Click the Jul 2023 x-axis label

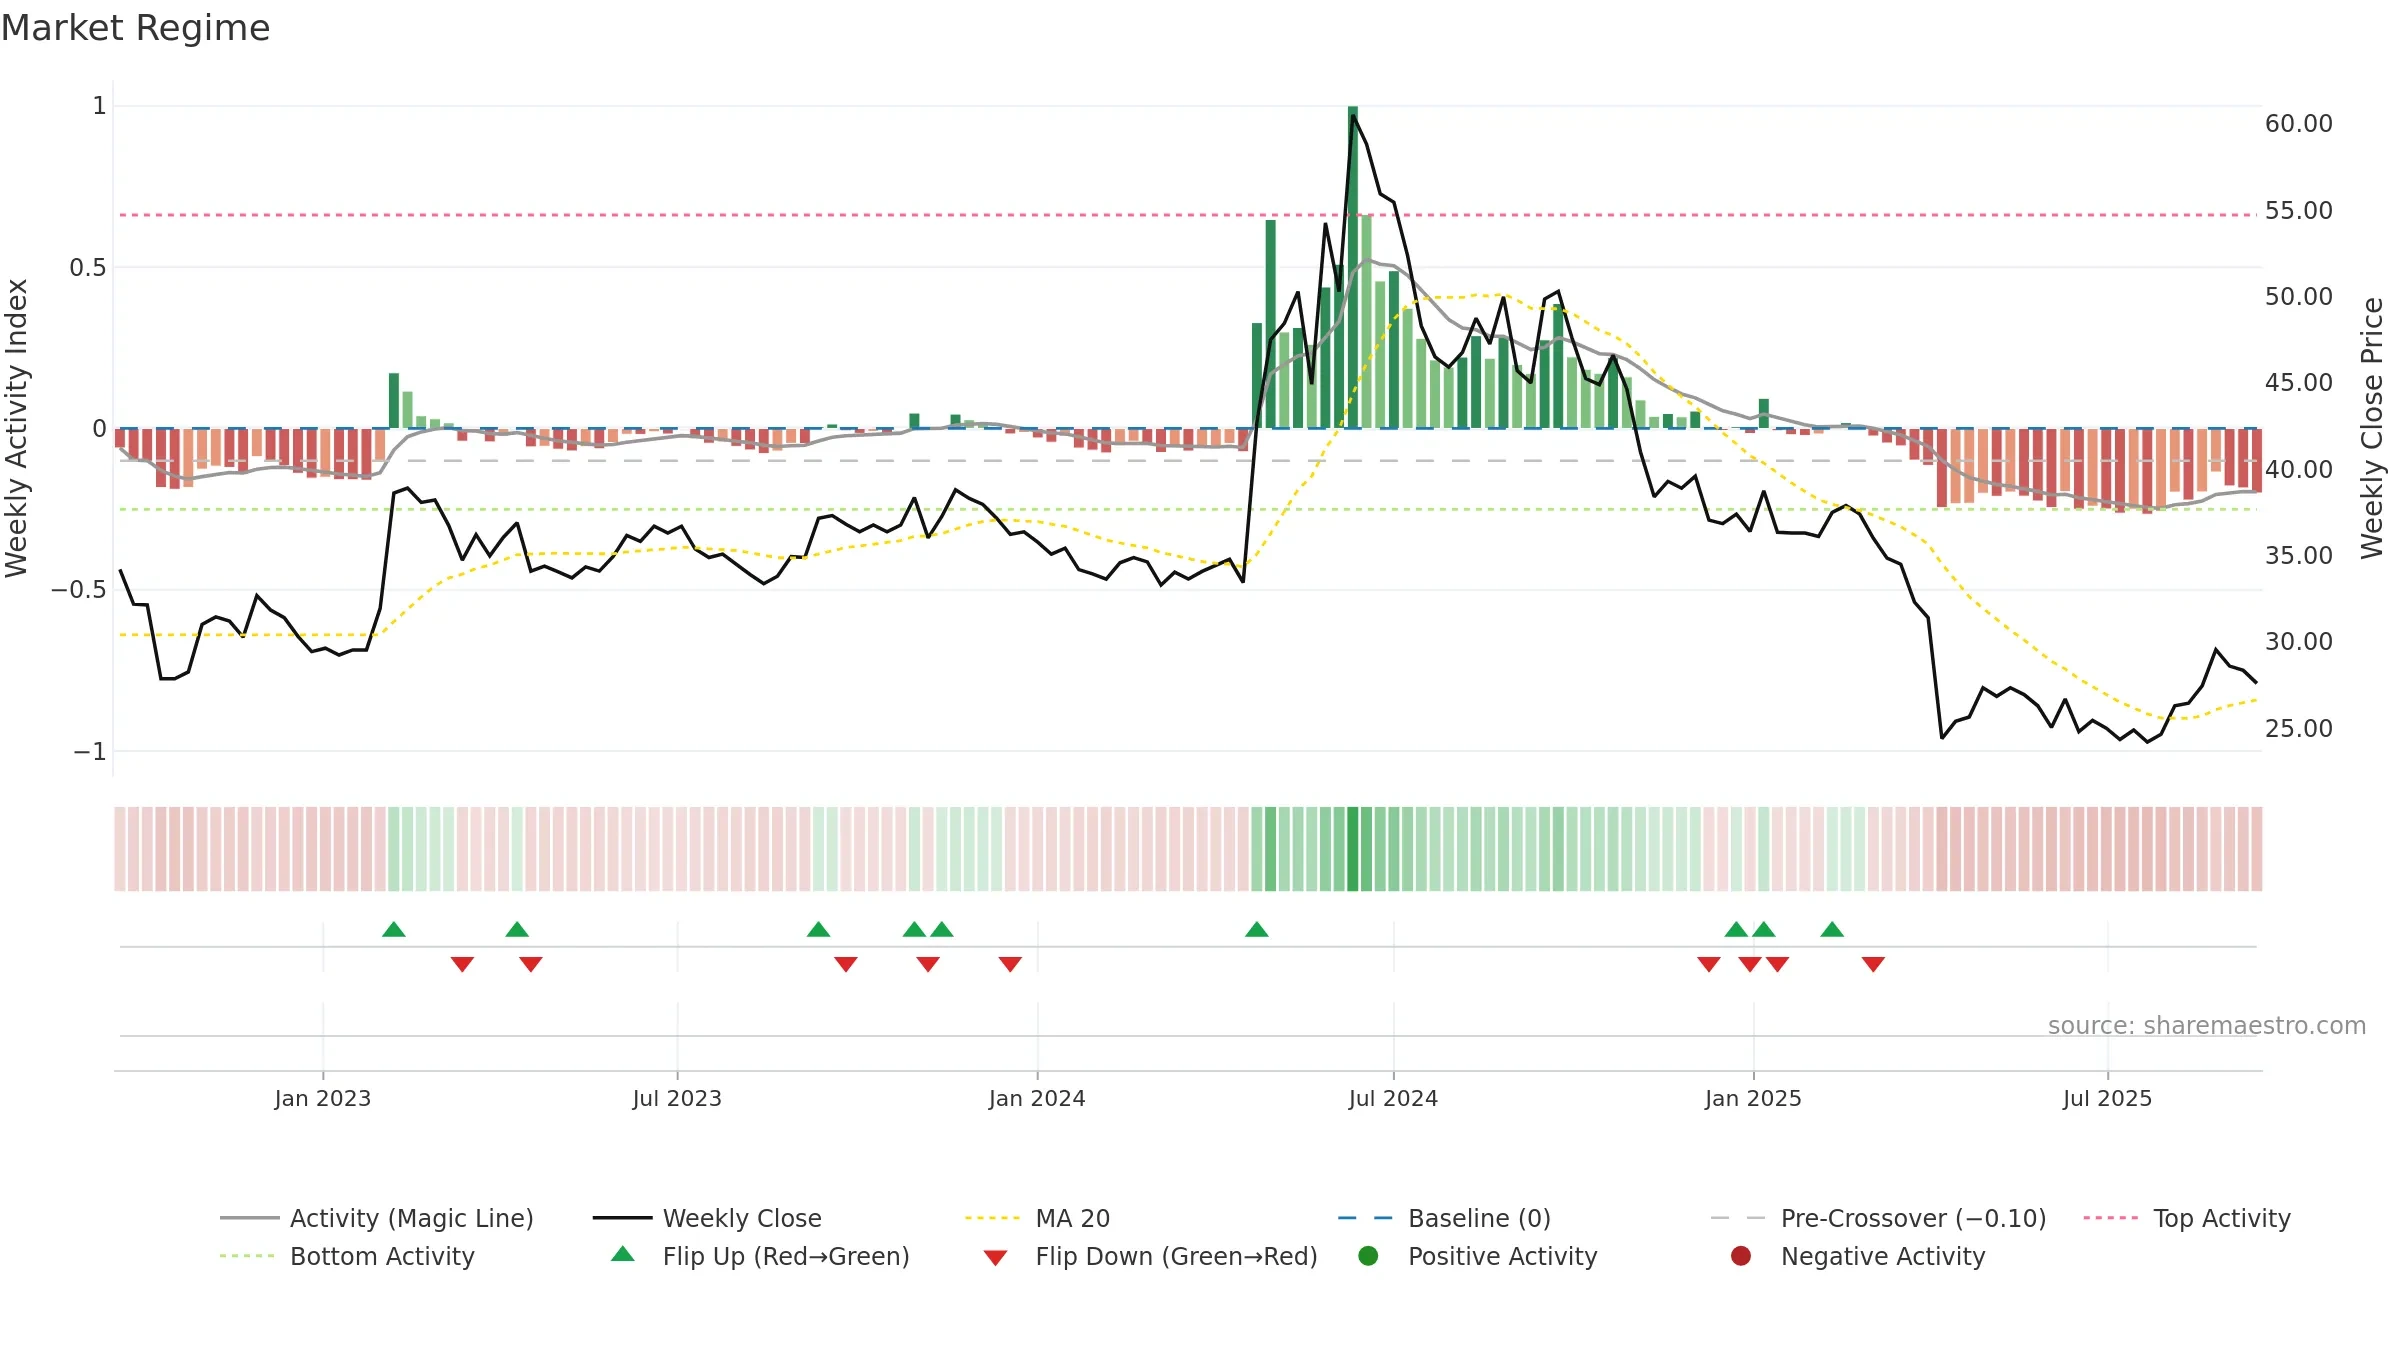(677, 1098)
